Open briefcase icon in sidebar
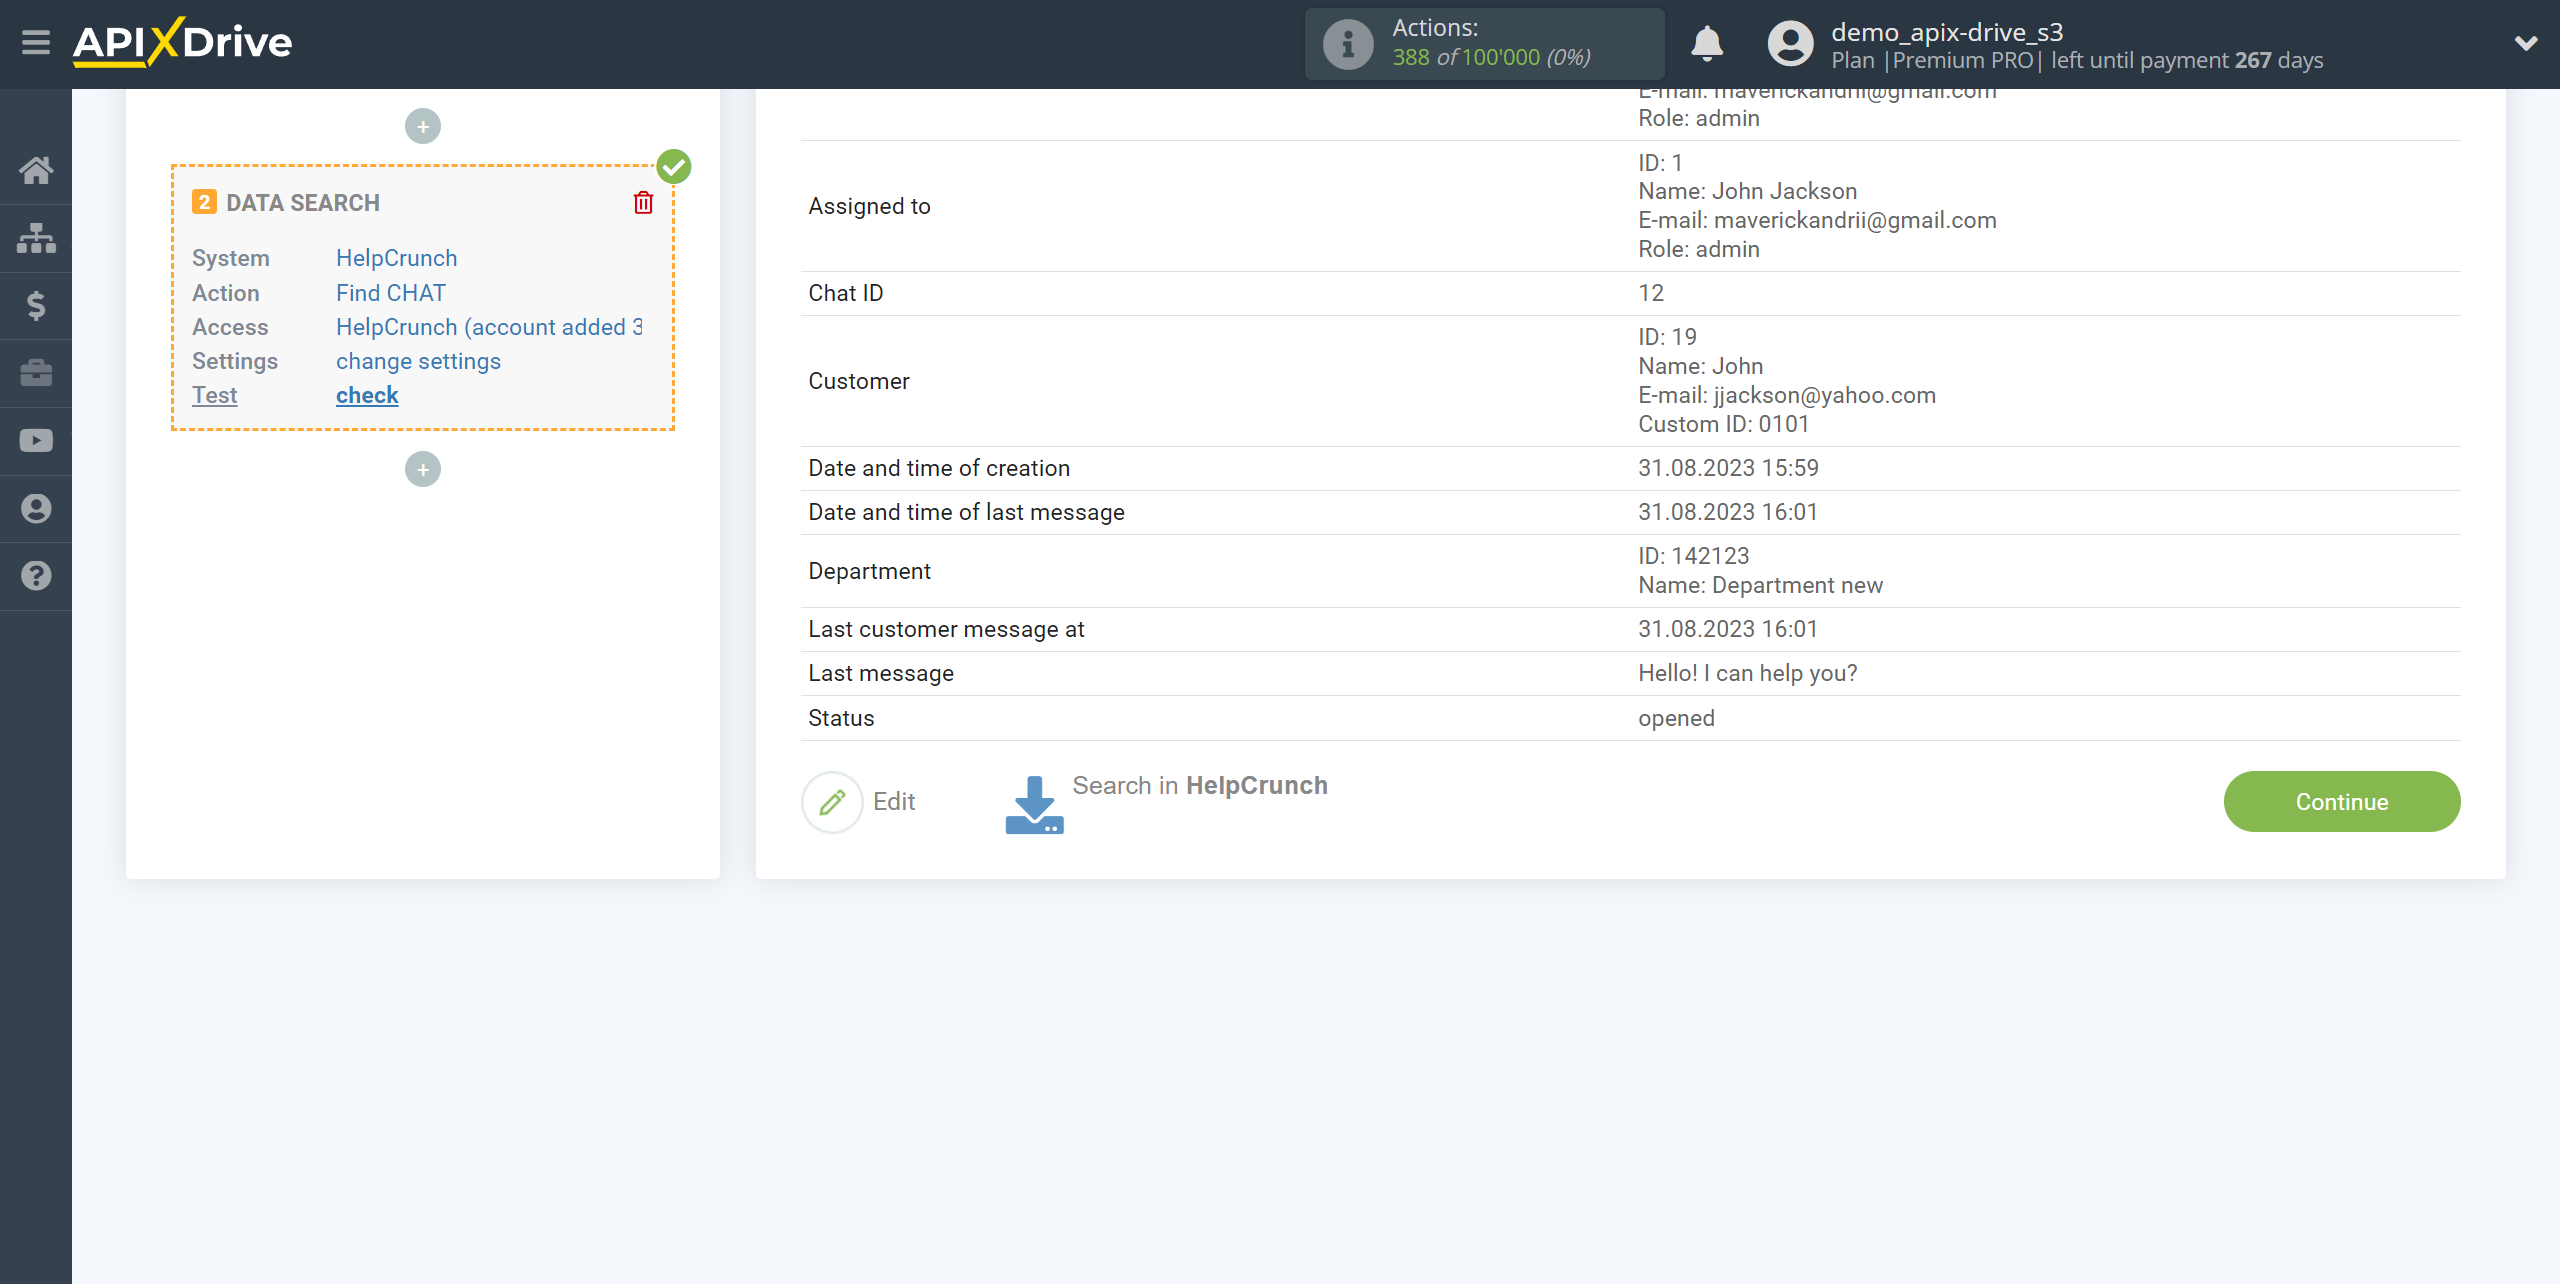 pos(36,373)
